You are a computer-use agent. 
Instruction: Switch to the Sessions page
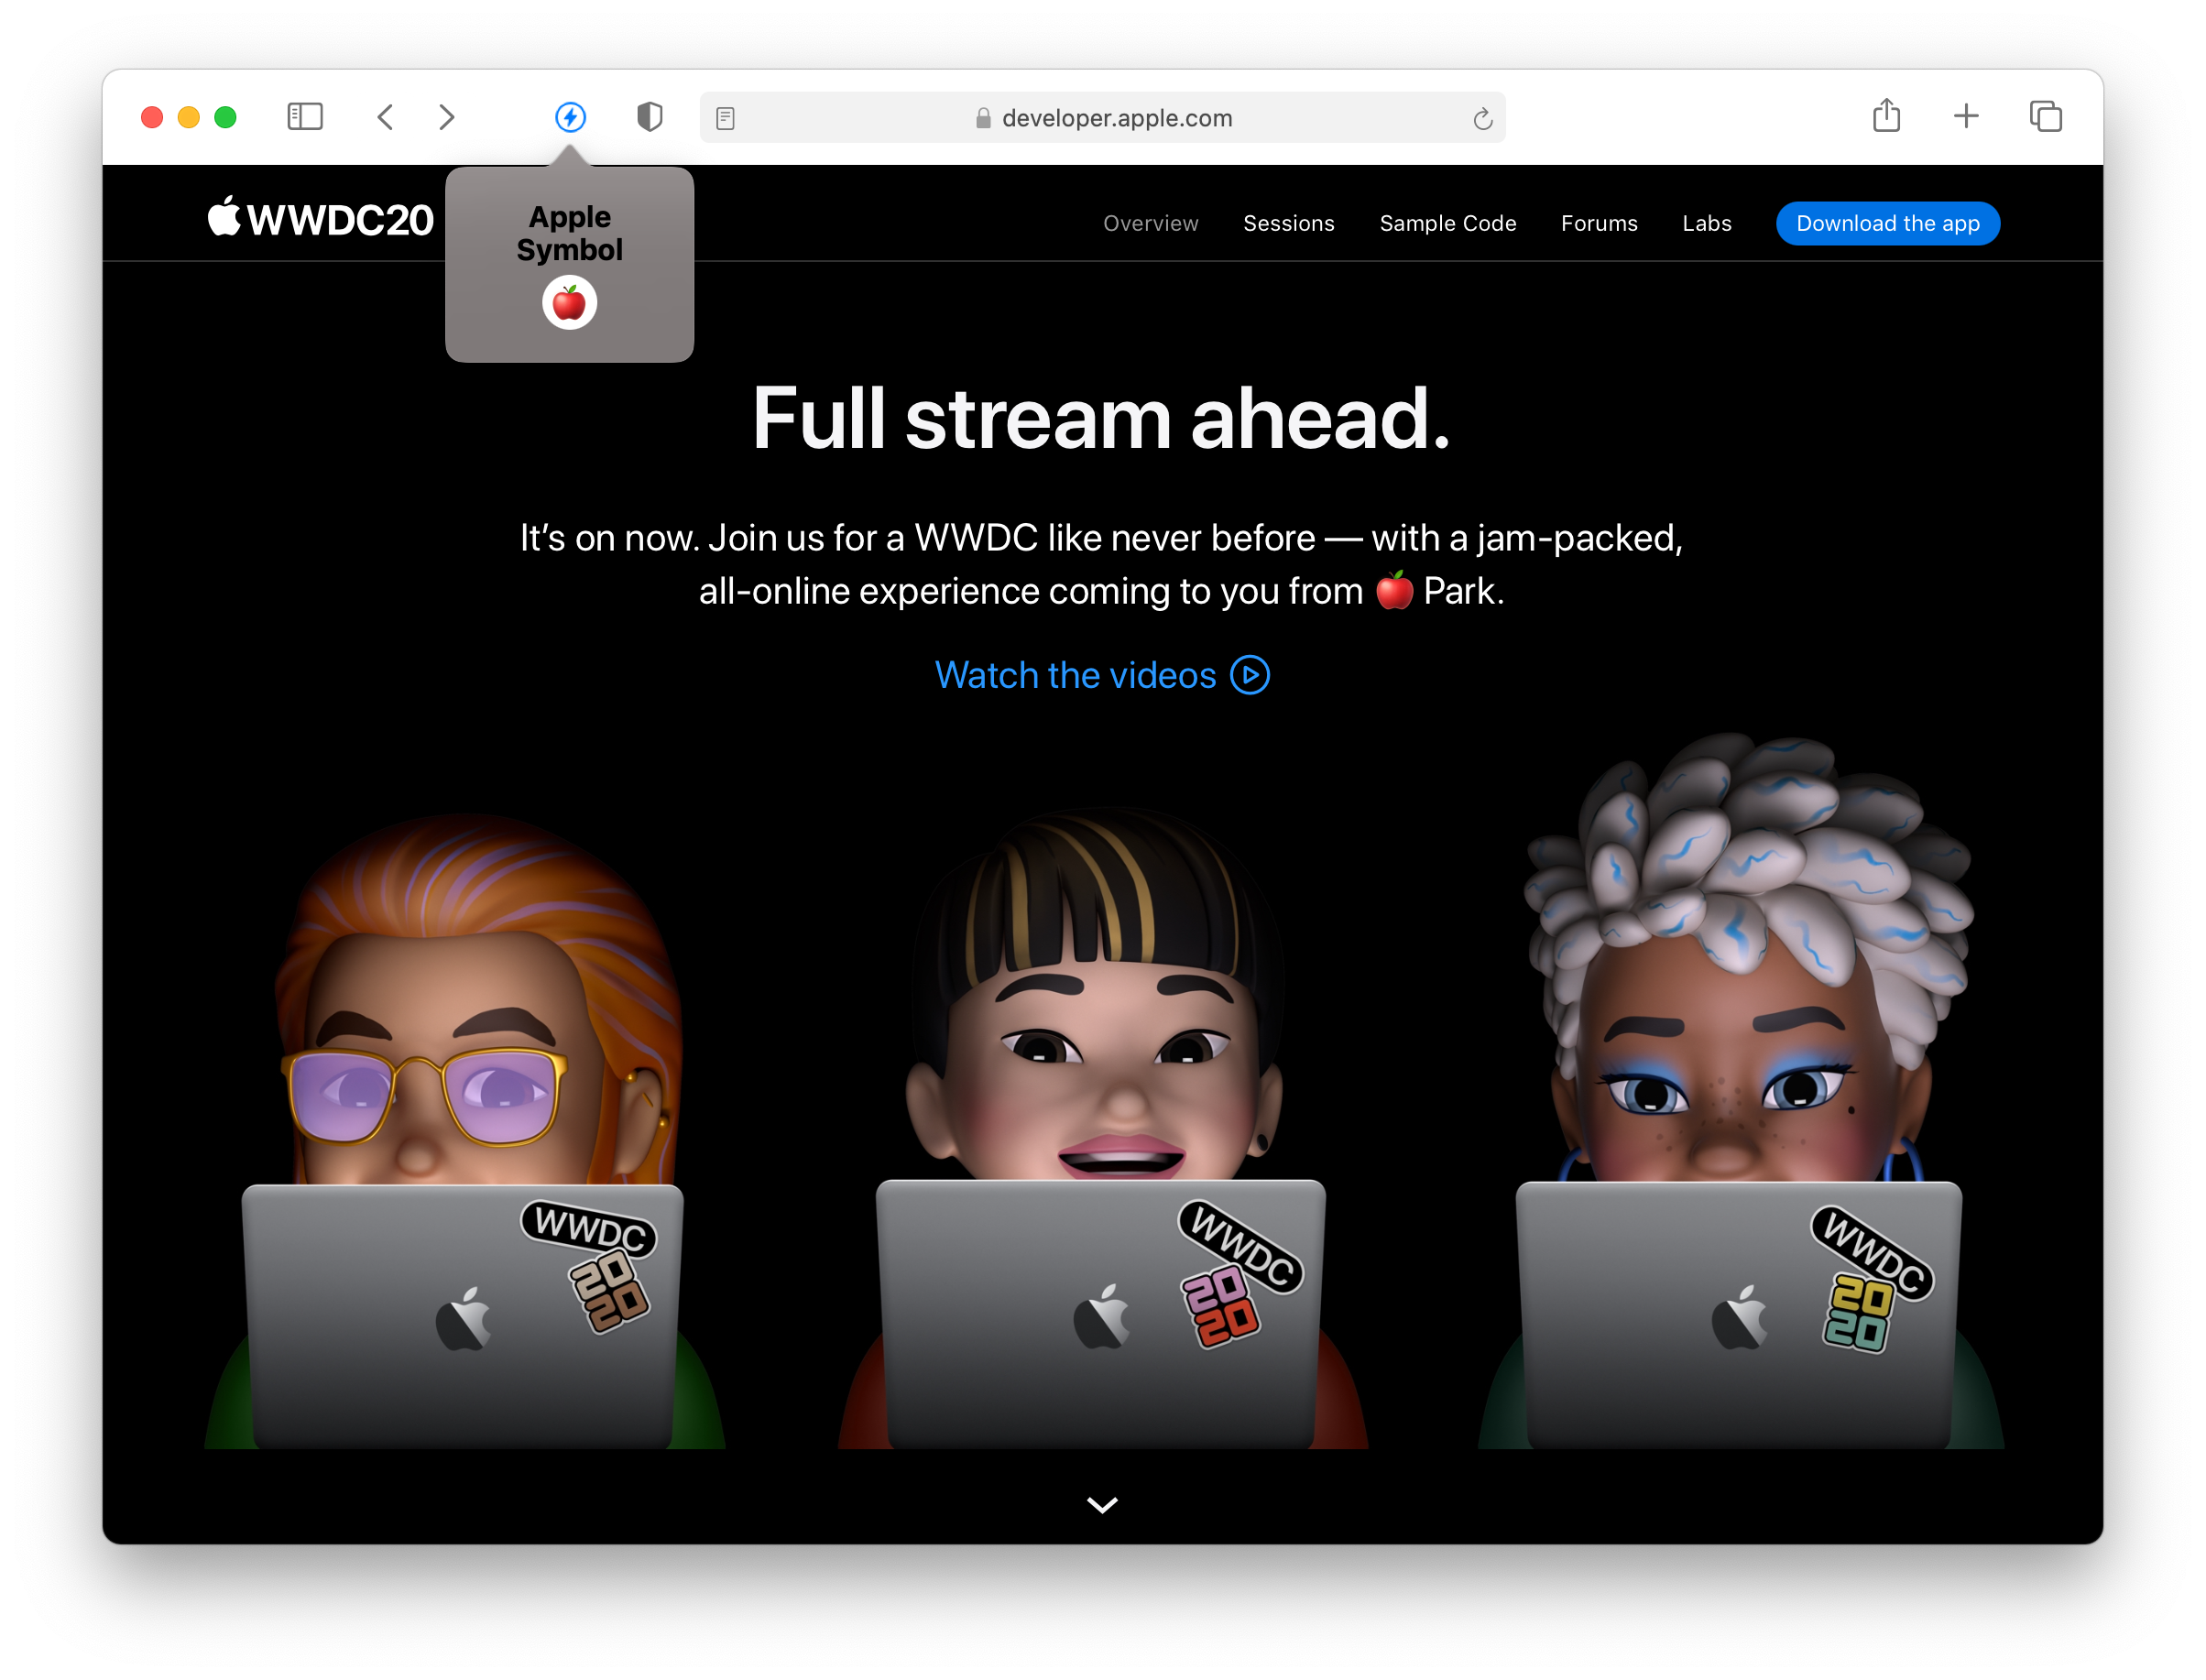pos(1288,223)
